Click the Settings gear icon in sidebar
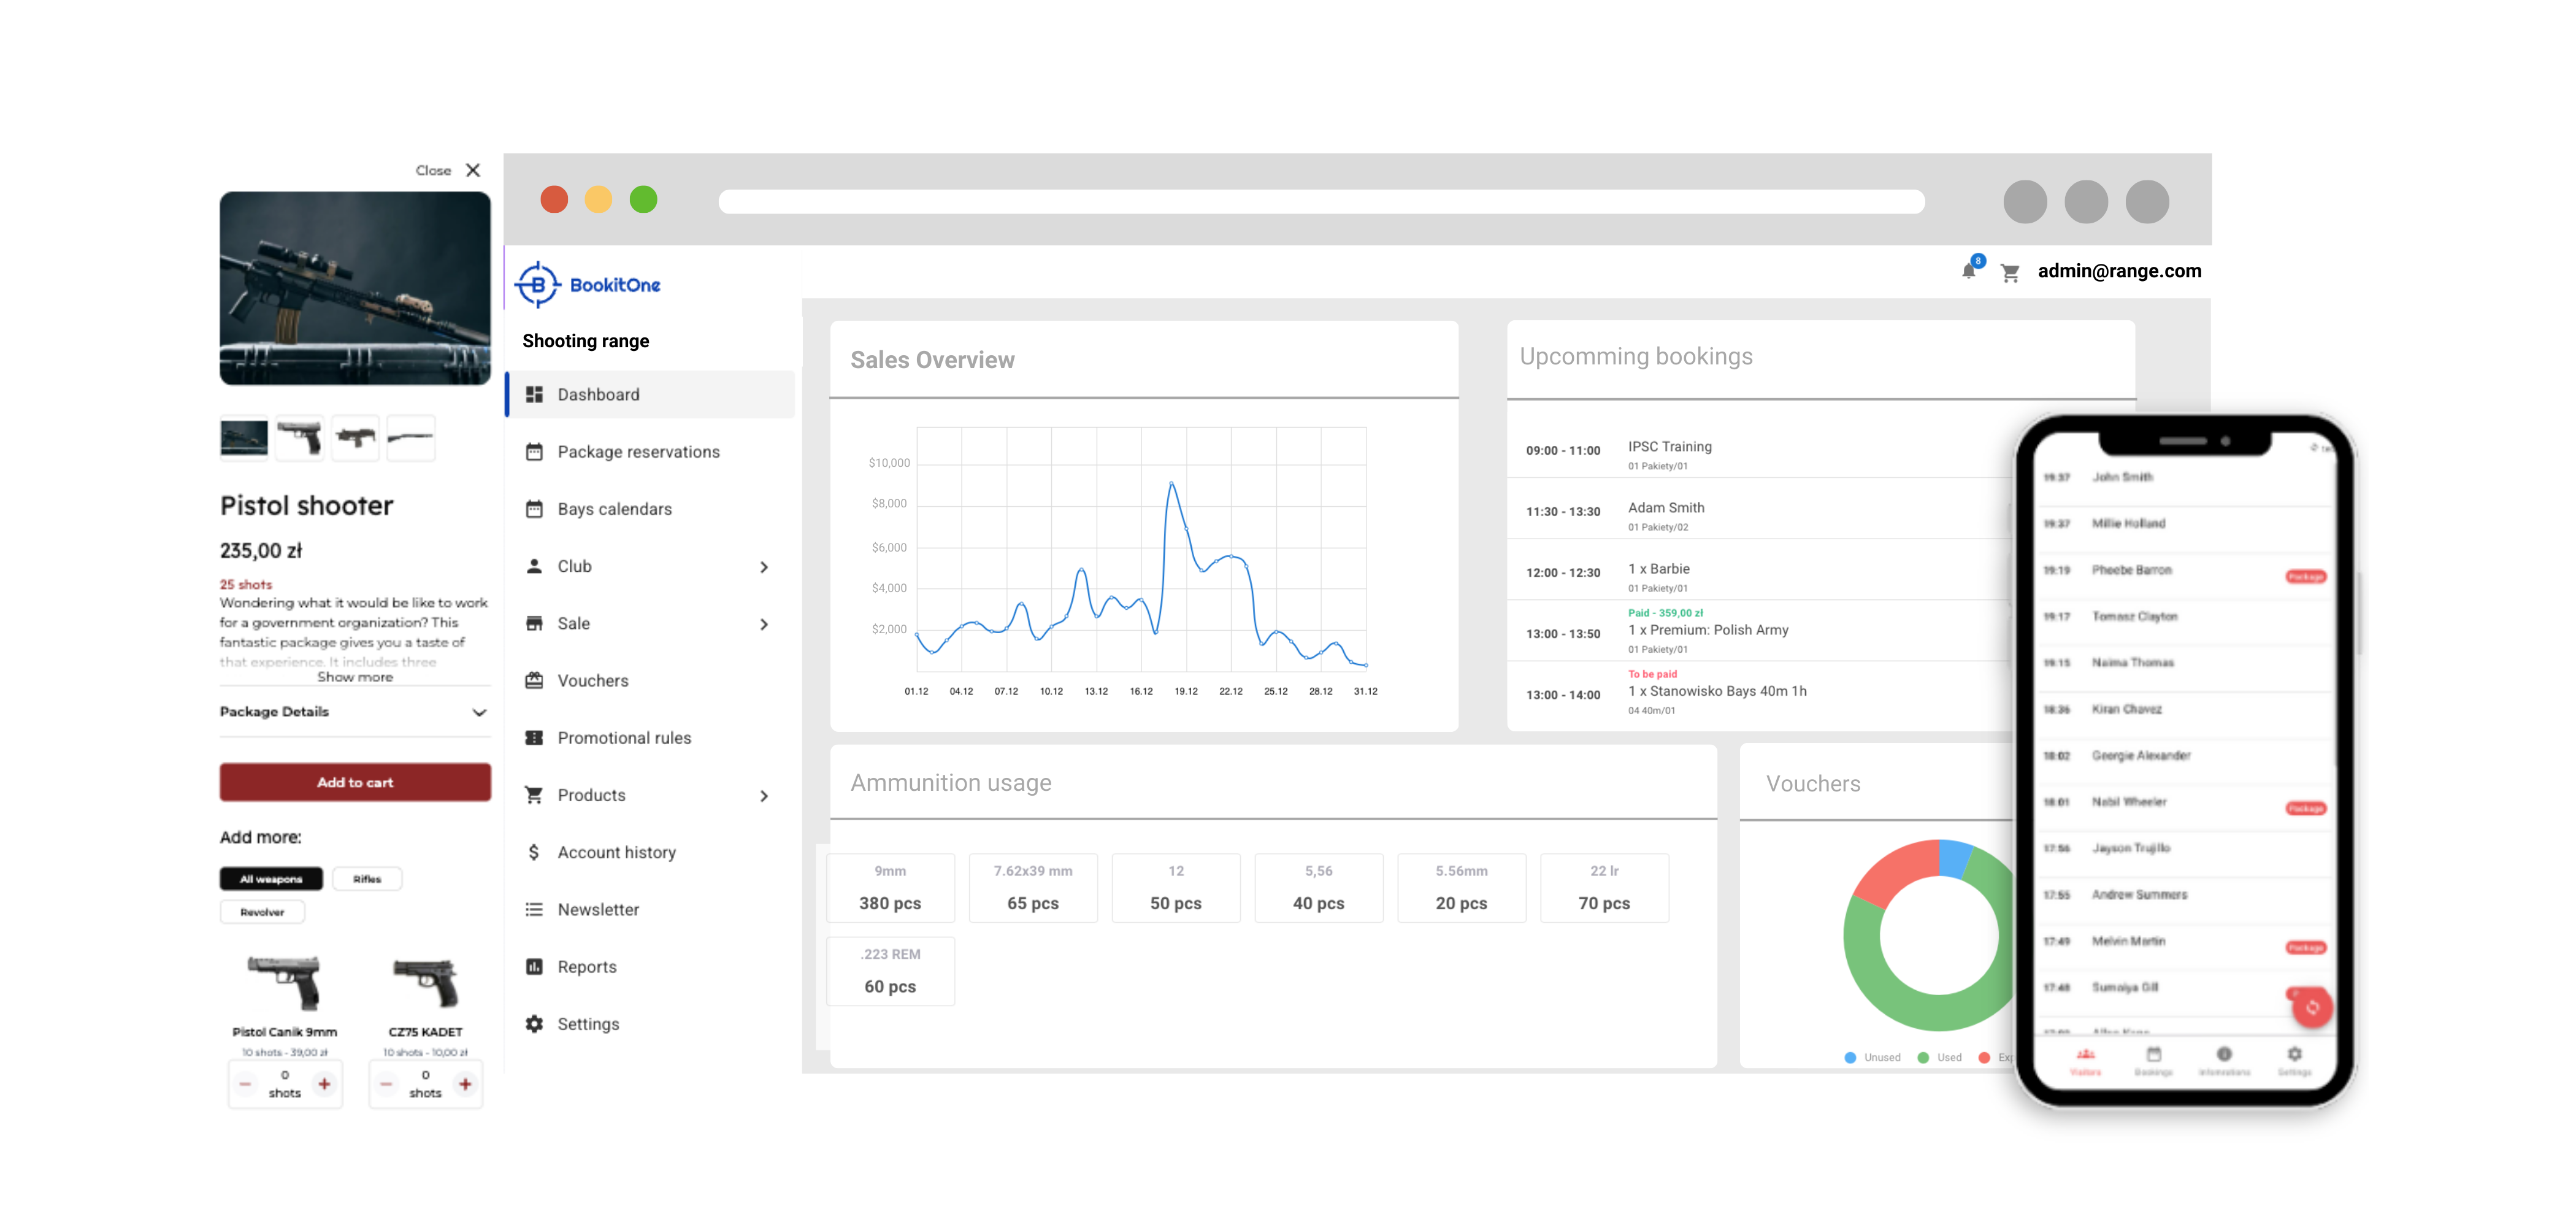 [534, 1024]
